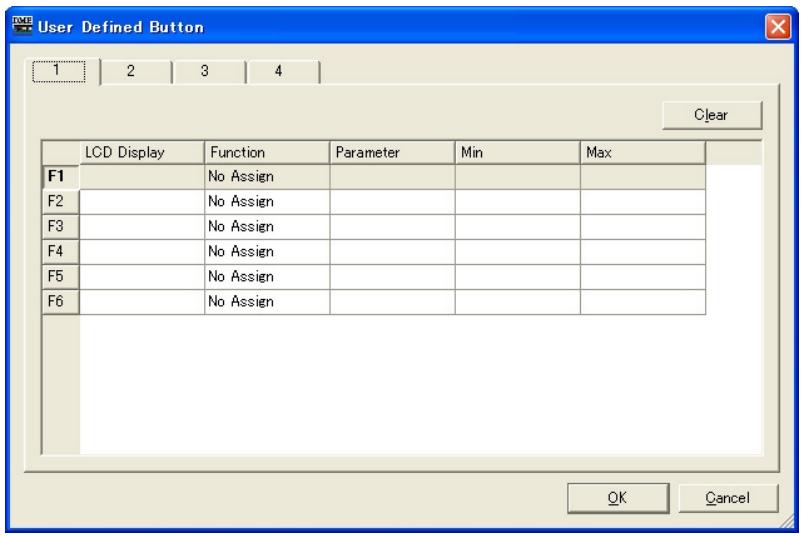The height and width of the screenshot is (537, 801).
Task: Select Min cell in F1 row
Action: click(517, 177)
